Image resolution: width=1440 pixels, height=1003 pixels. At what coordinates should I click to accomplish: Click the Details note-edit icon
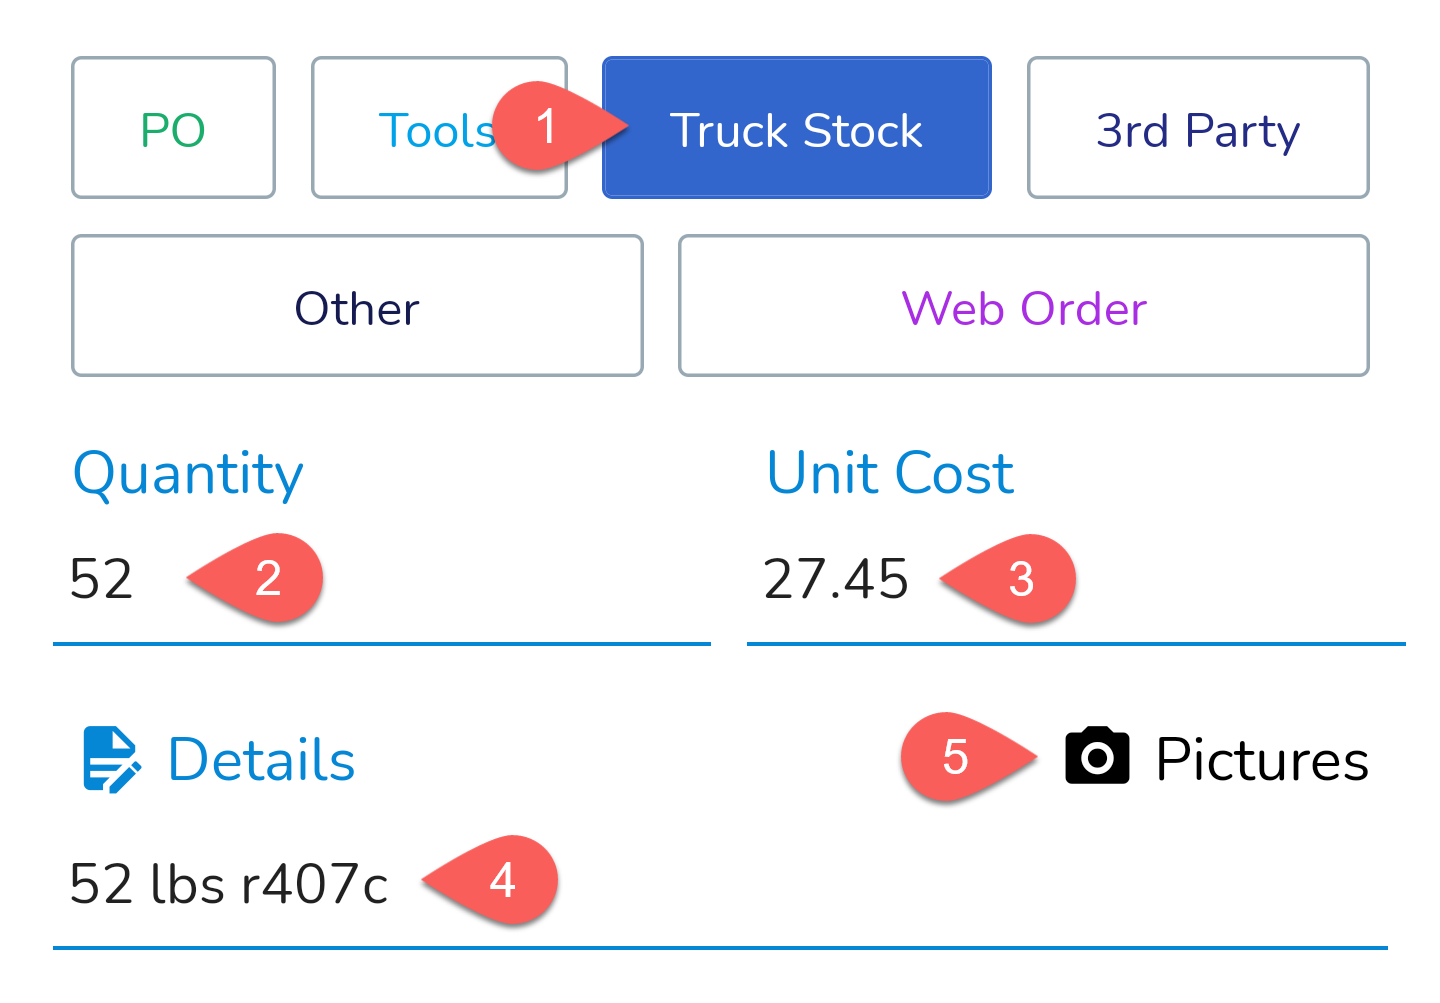click(x=111, y=759)
